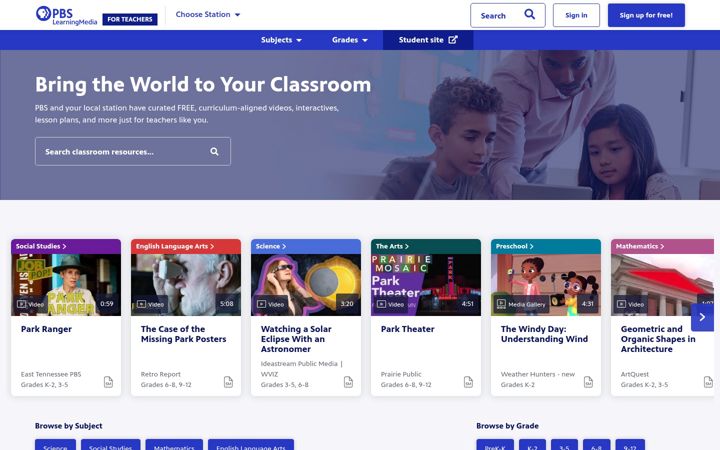The height and width of the screenshot is (450, 720).
Task: Open the Preschool category tag
Action: tap(515, 246)
